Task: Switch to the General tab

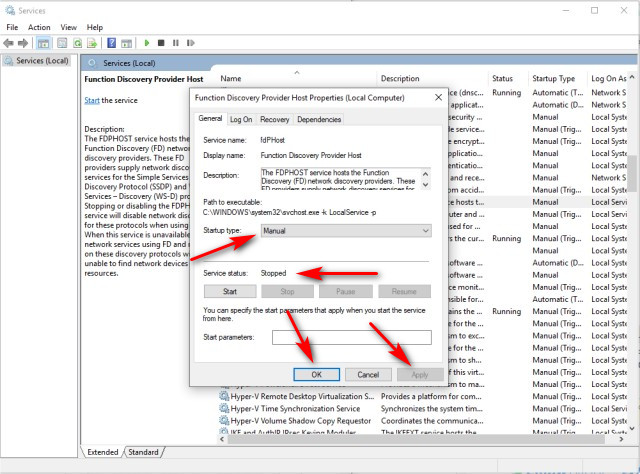Action: pos(210,118)
